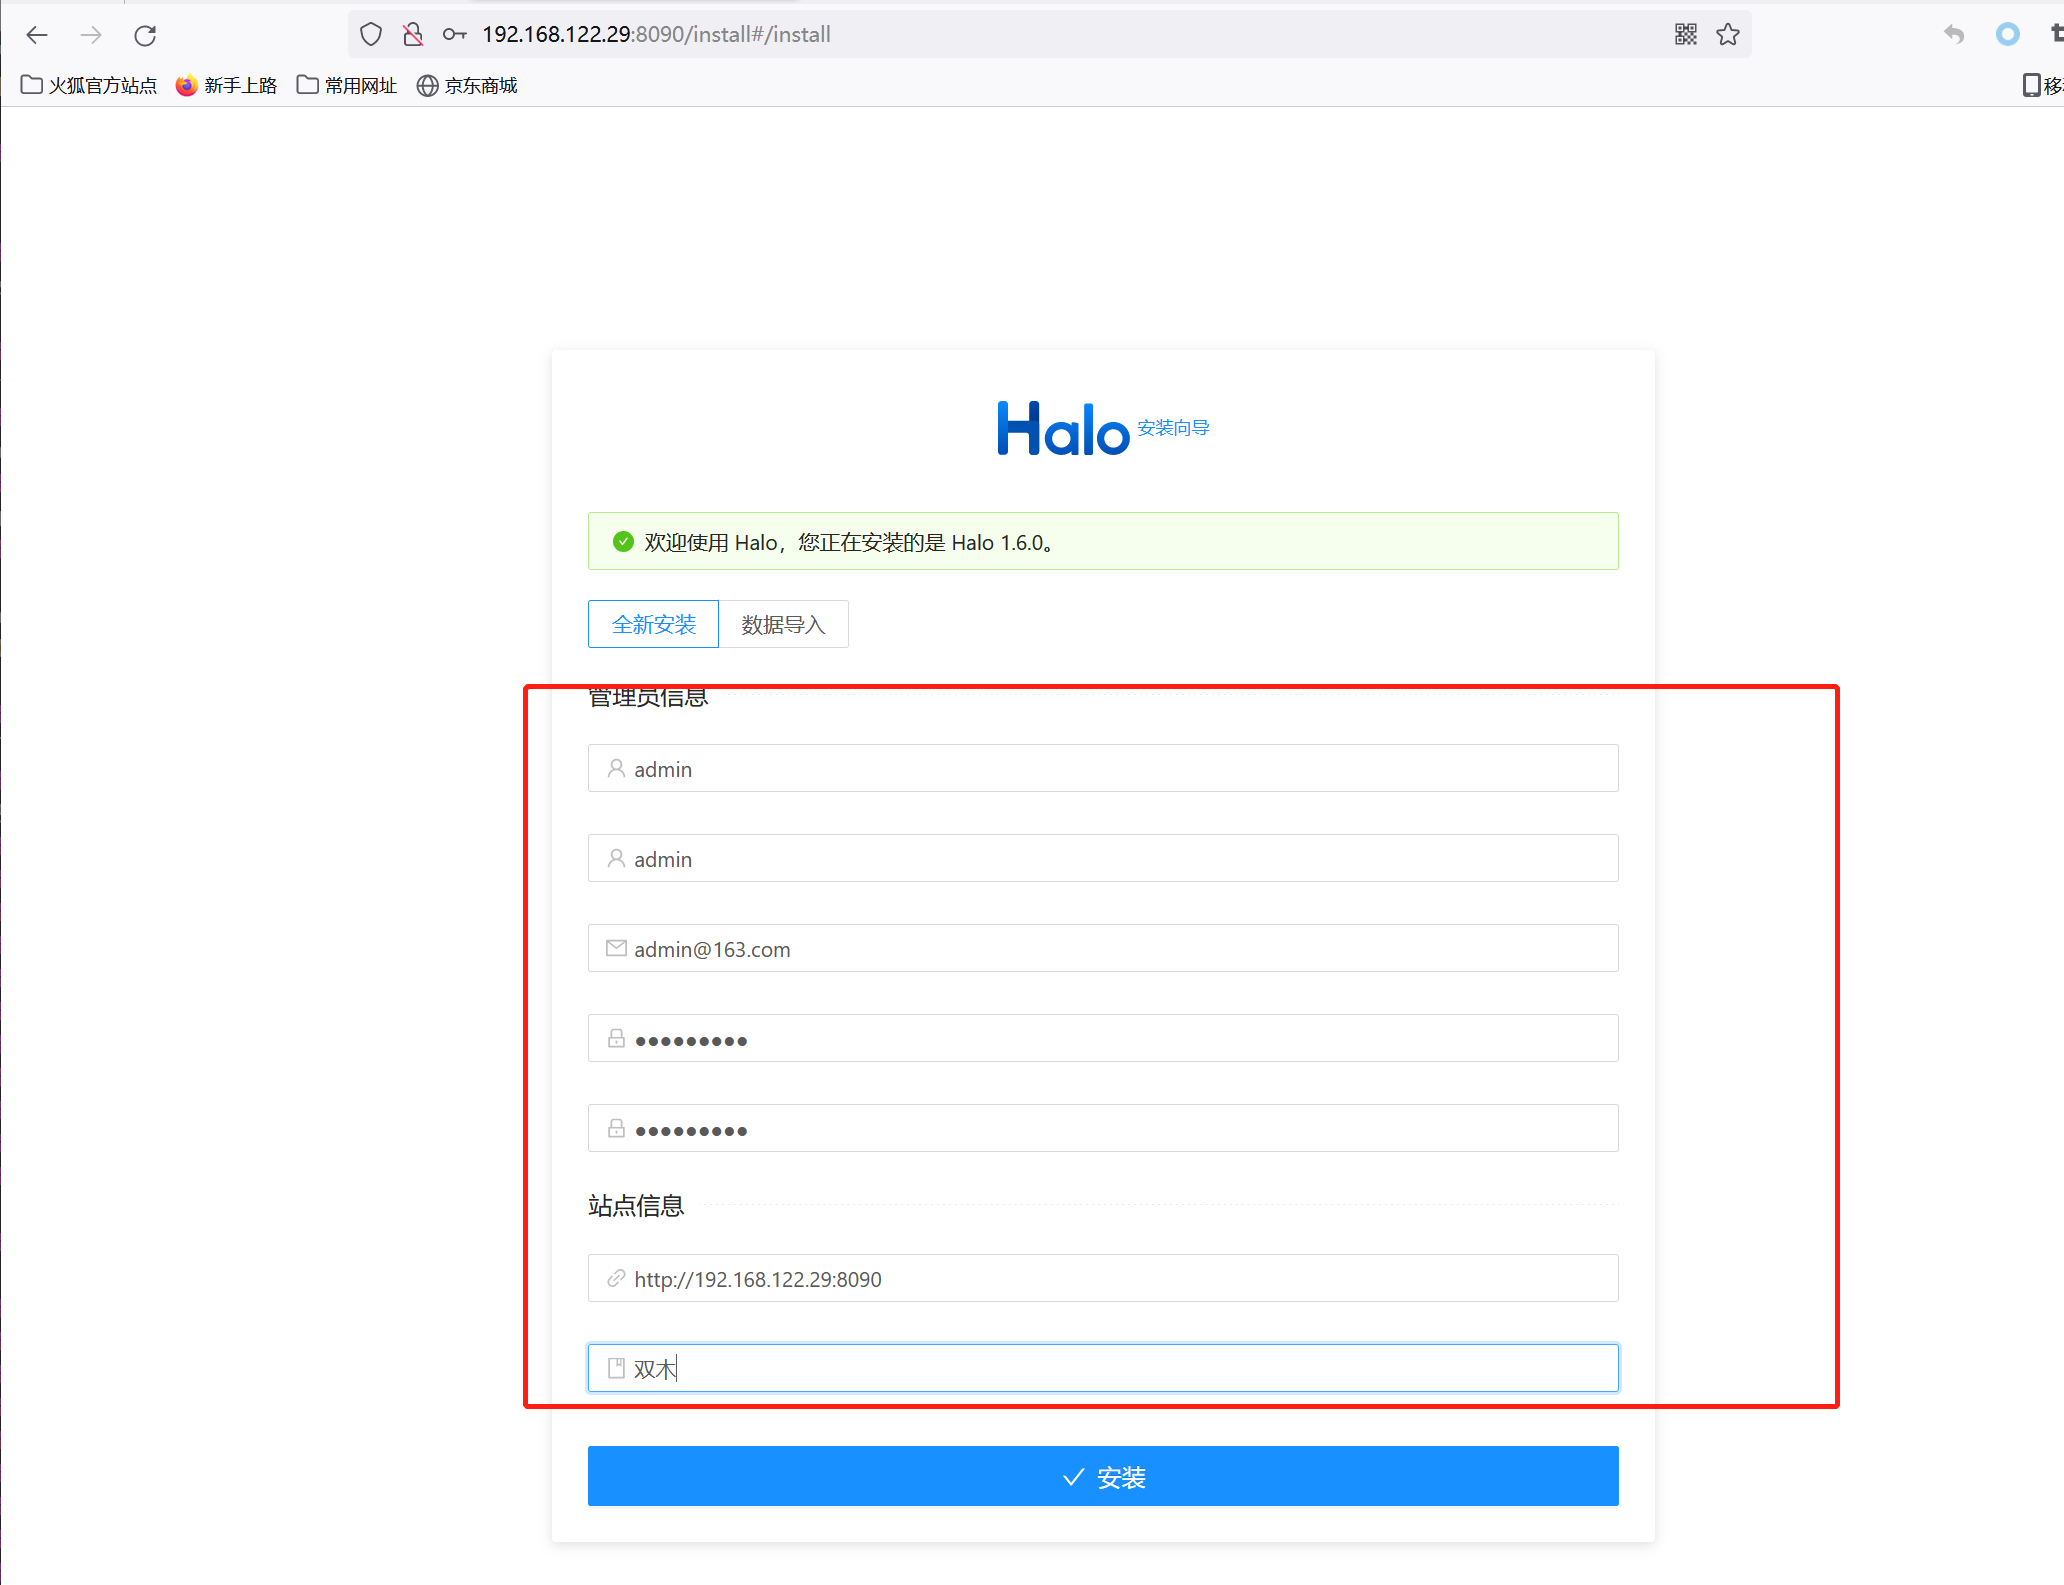Select the 全新安装 tab
The height and width of the screenshot is (1585, 2064).
click(x=653, y=624)
